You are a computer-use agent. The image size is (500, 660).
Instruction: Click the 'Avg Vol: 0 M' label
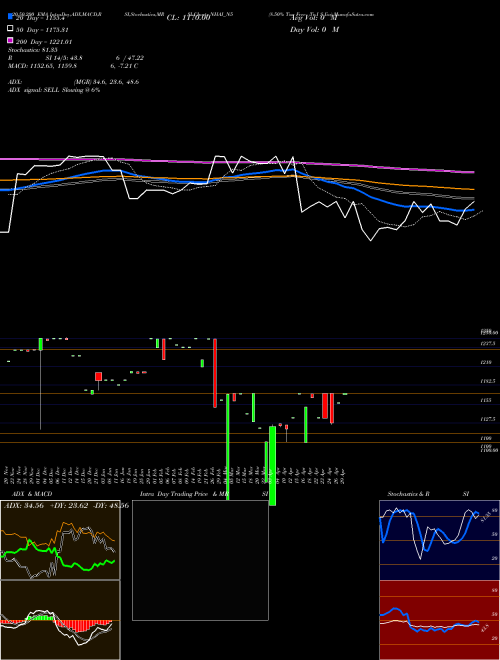click(x=313, y=18)
